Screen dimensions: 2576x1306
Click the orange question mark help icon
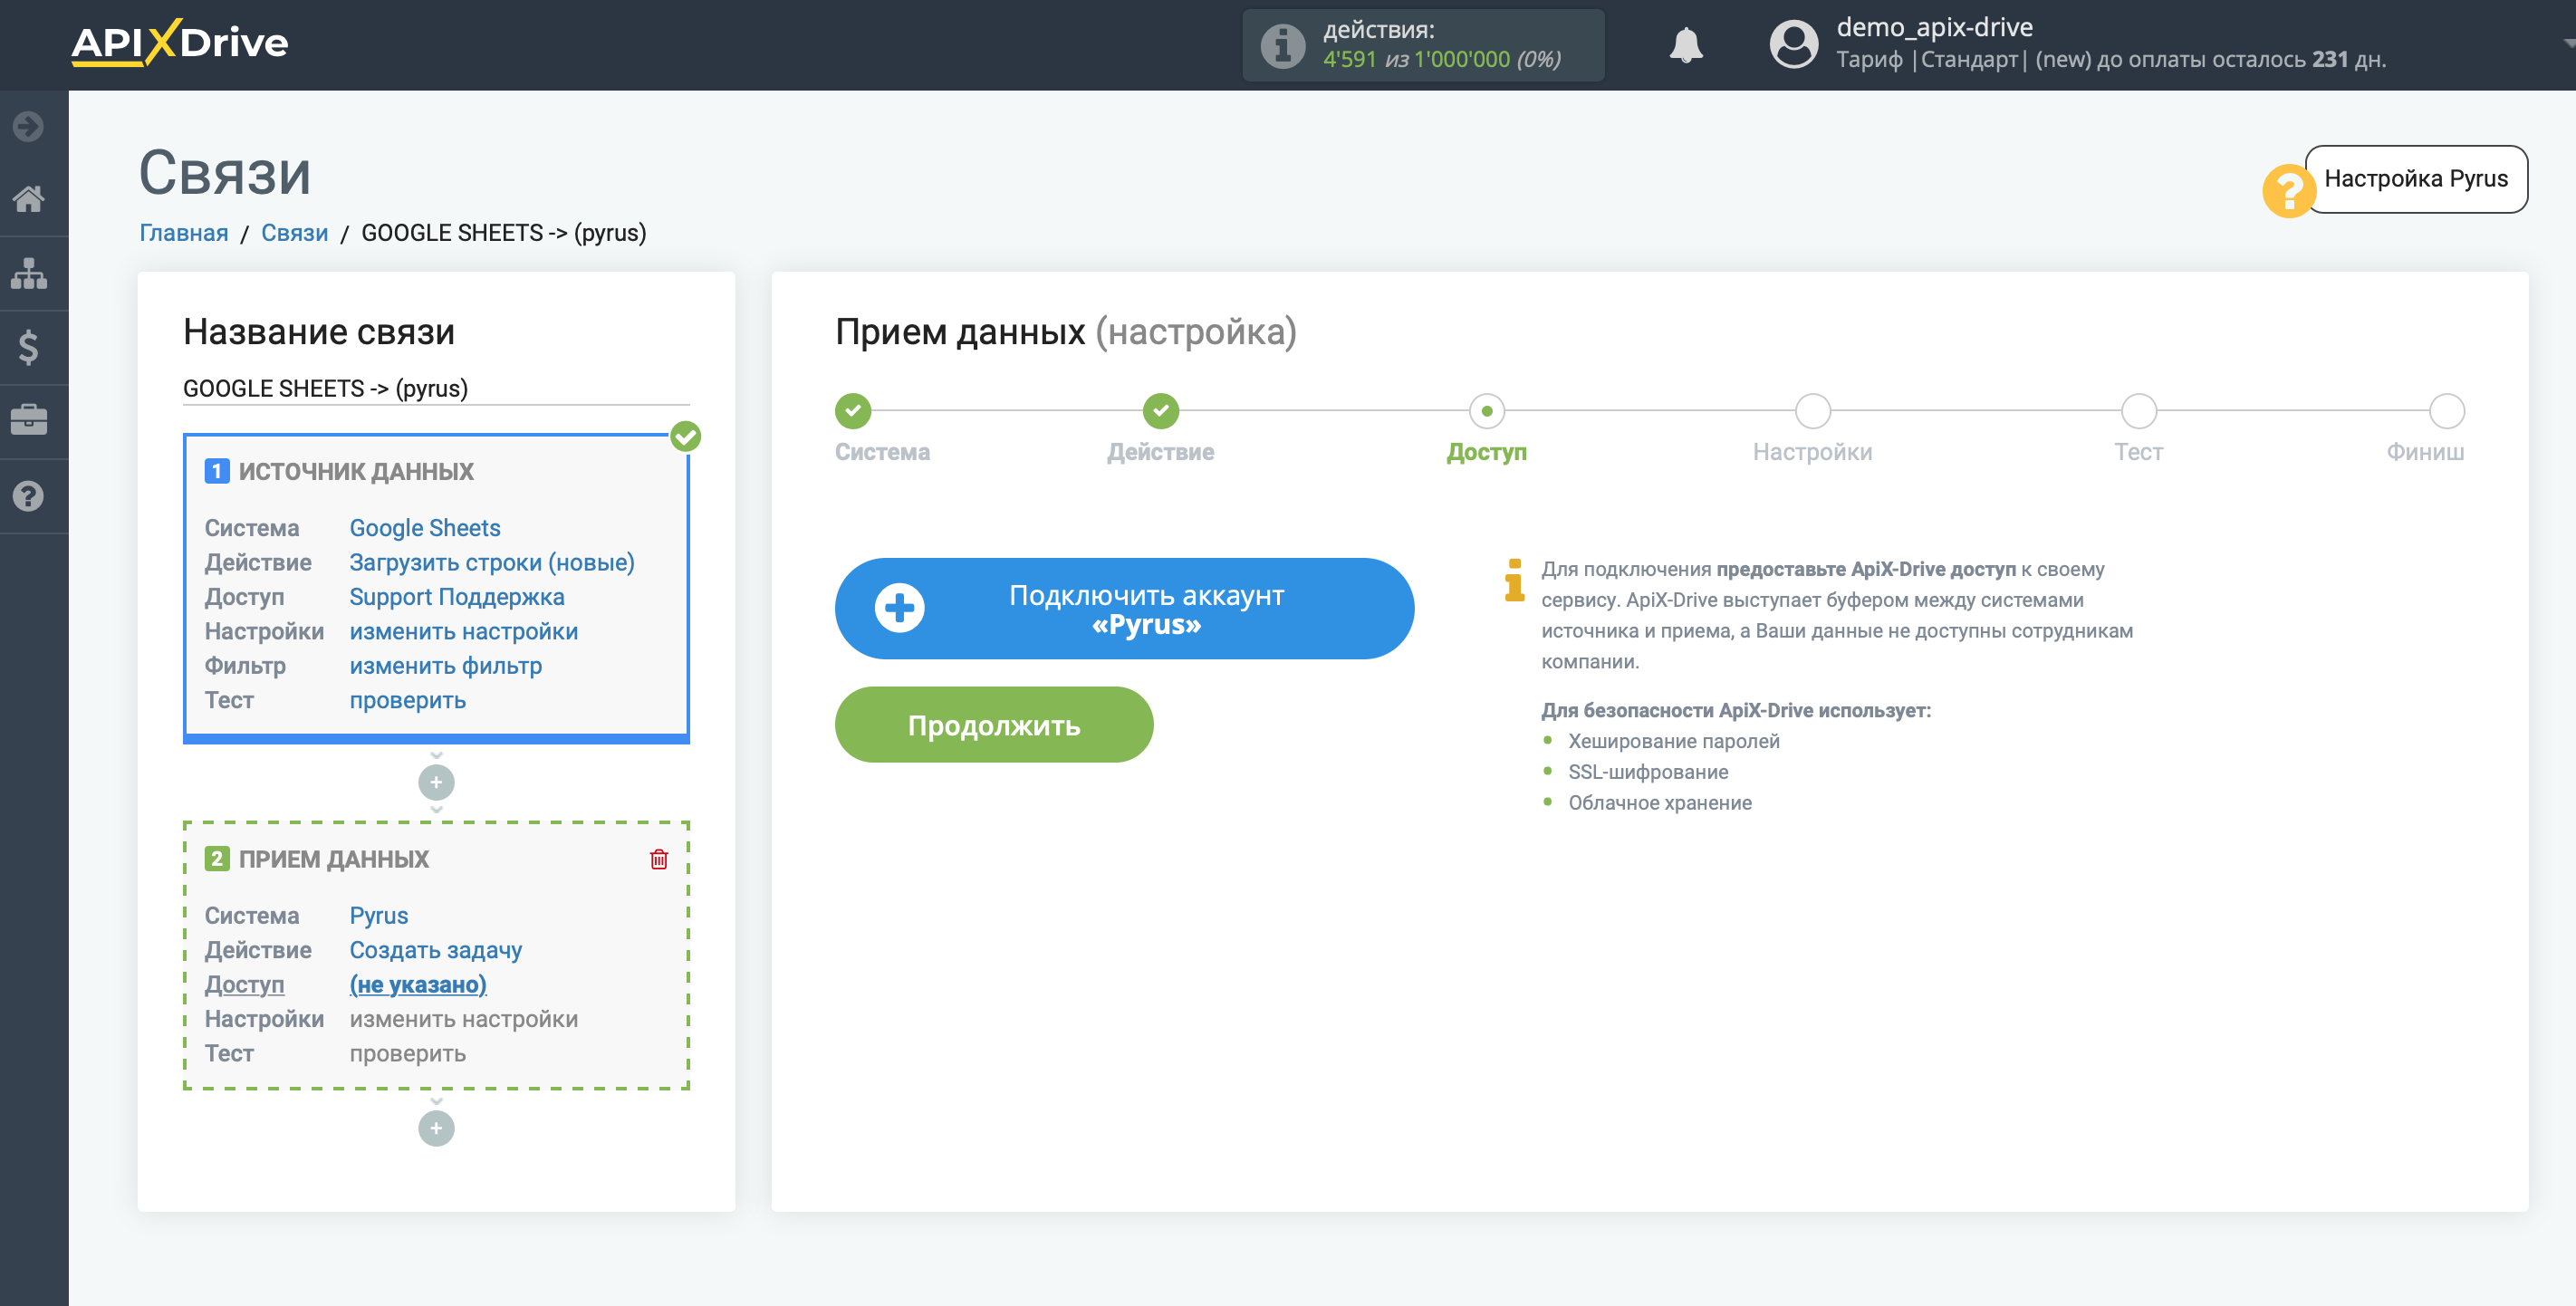point(2289,190)
